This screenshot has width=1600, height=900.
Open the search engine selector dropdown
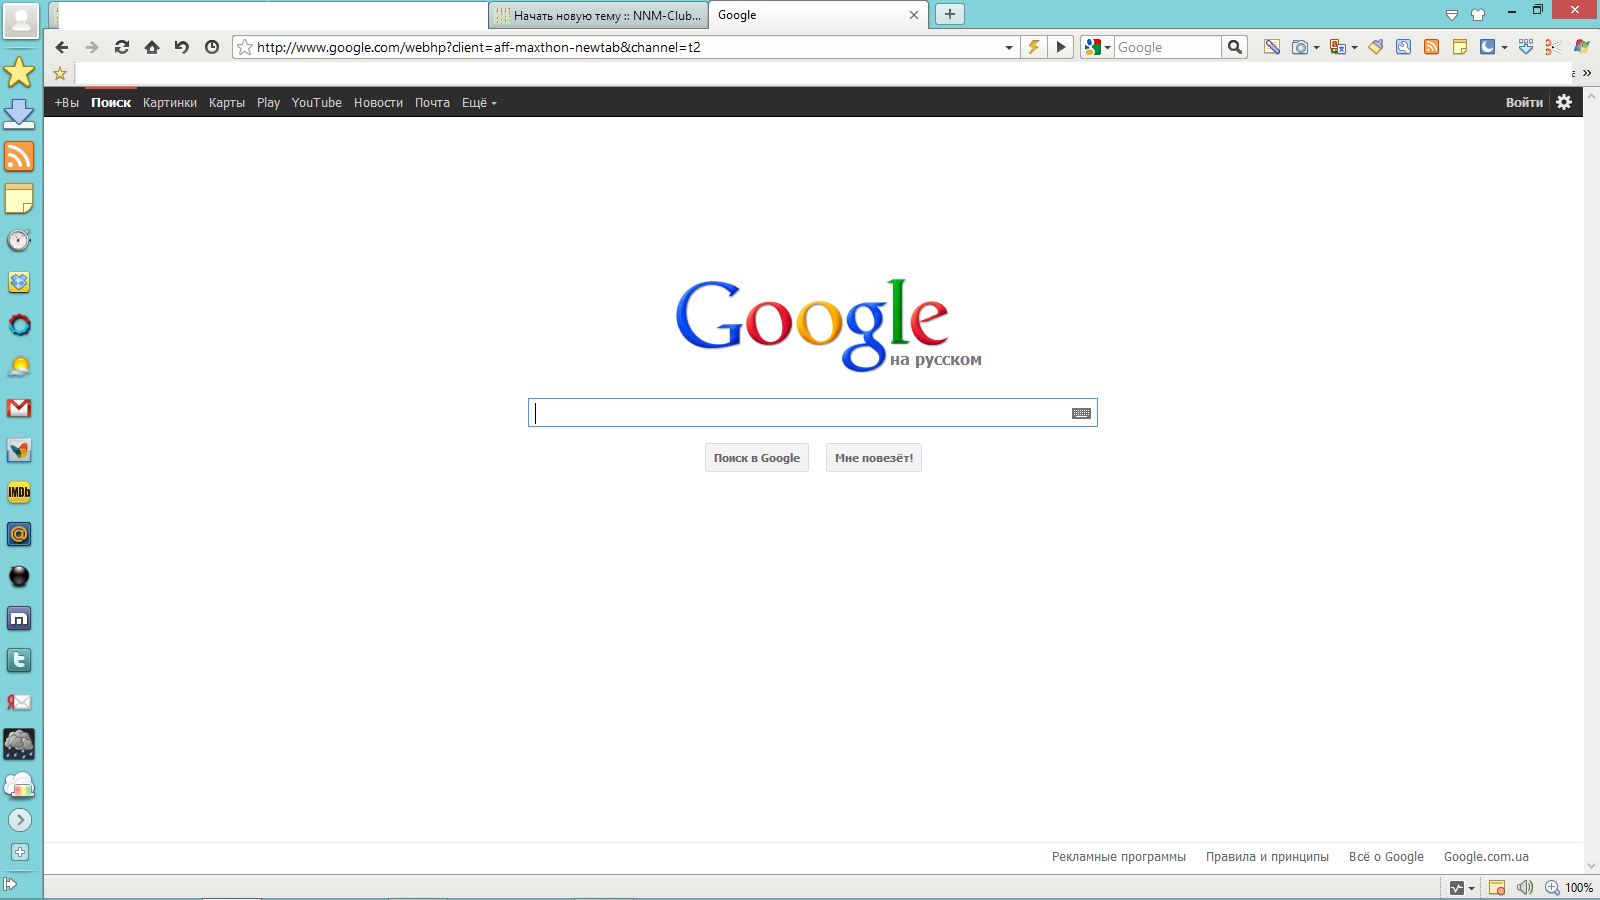click(x=1097, y=47)
